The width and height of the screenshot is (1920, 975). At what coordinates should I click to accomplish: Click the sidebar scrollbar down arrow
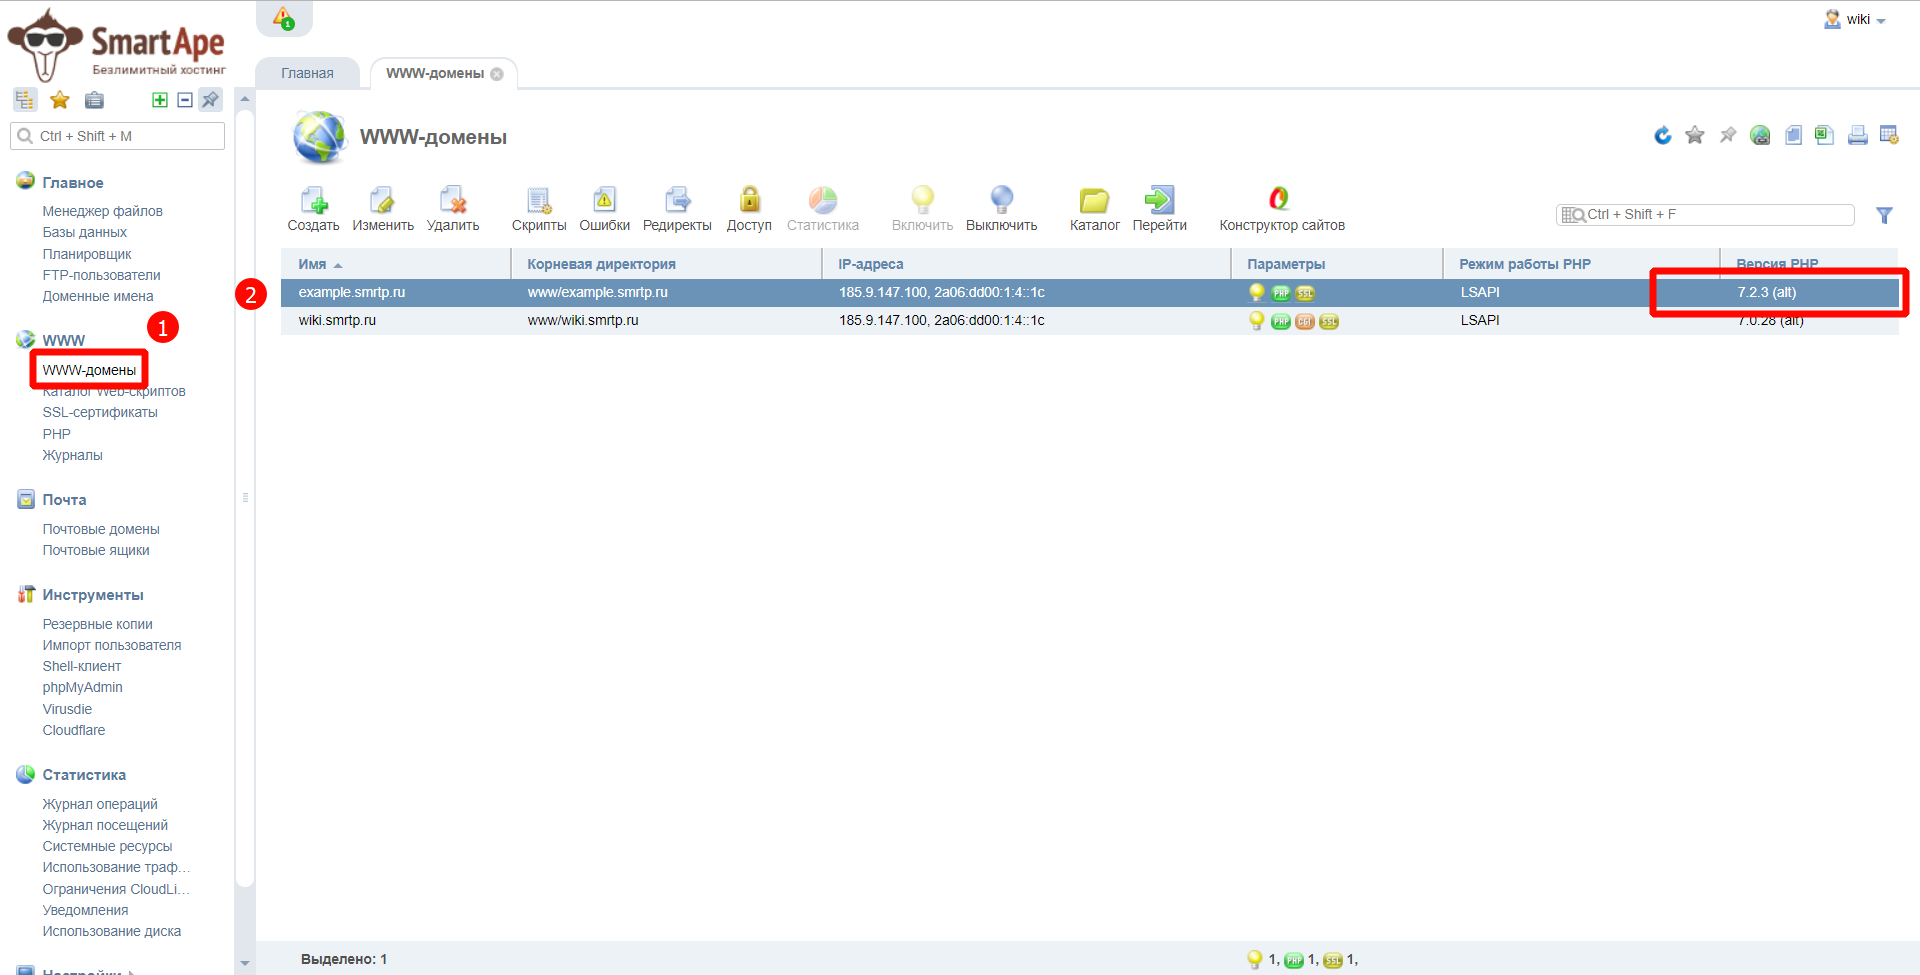pyautogui.click(x=245, y=963)
